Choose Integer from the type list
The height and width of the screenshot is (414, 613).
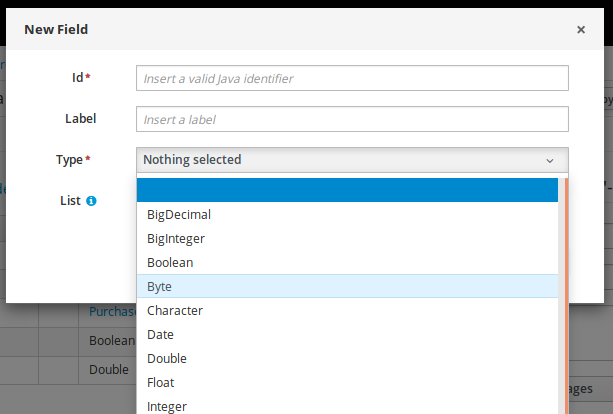click(x=167, y=406)
